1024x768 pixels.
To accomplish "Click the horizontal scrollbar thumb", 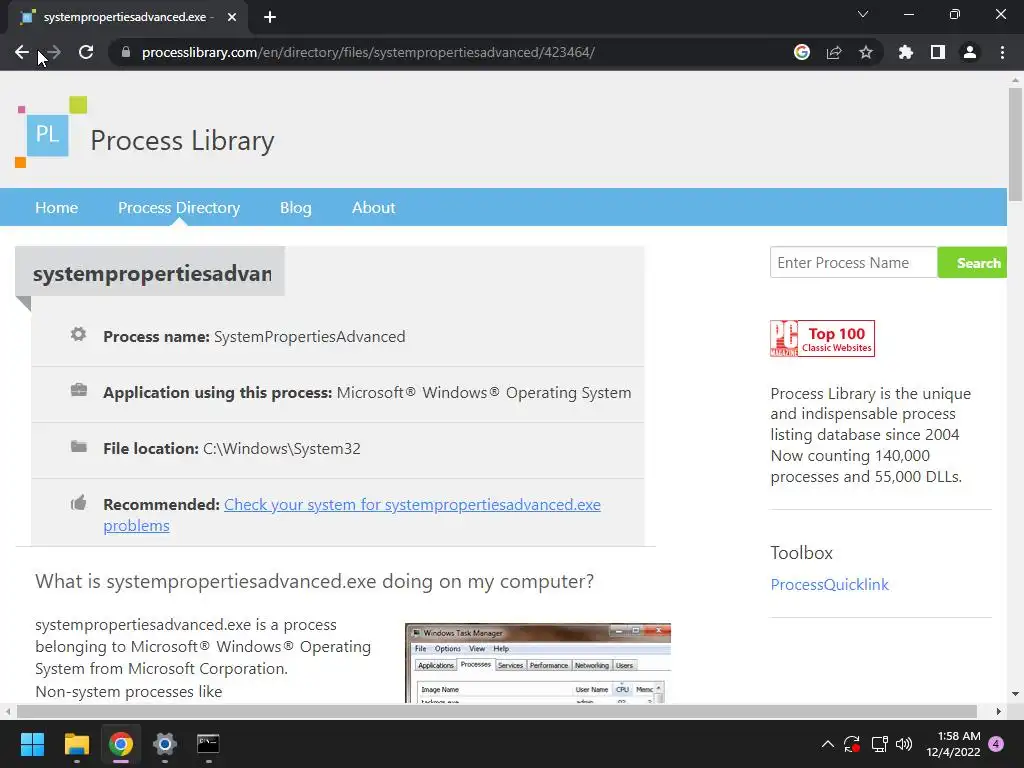I will (496, 711).
